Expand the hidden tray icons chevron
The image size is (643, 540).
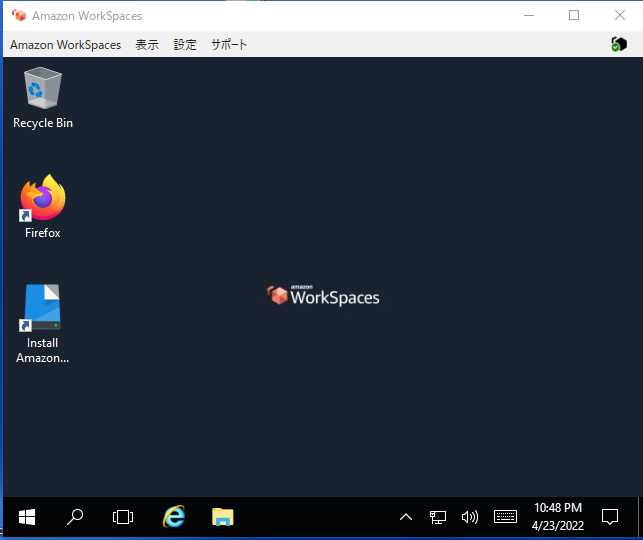point(405,517)
